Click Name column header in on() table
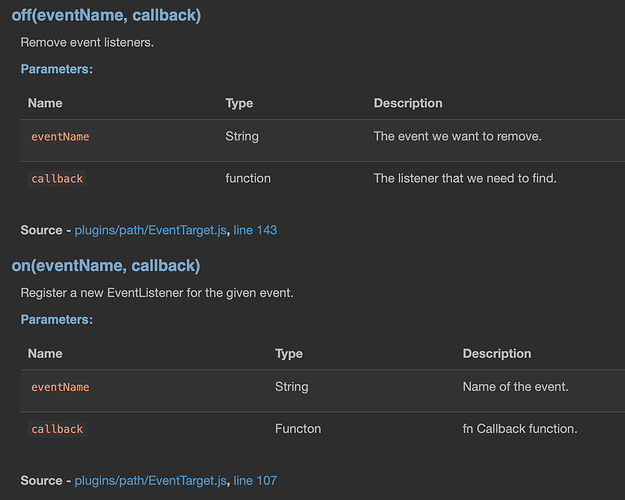625x500 pixels. [x=45, y=353]
